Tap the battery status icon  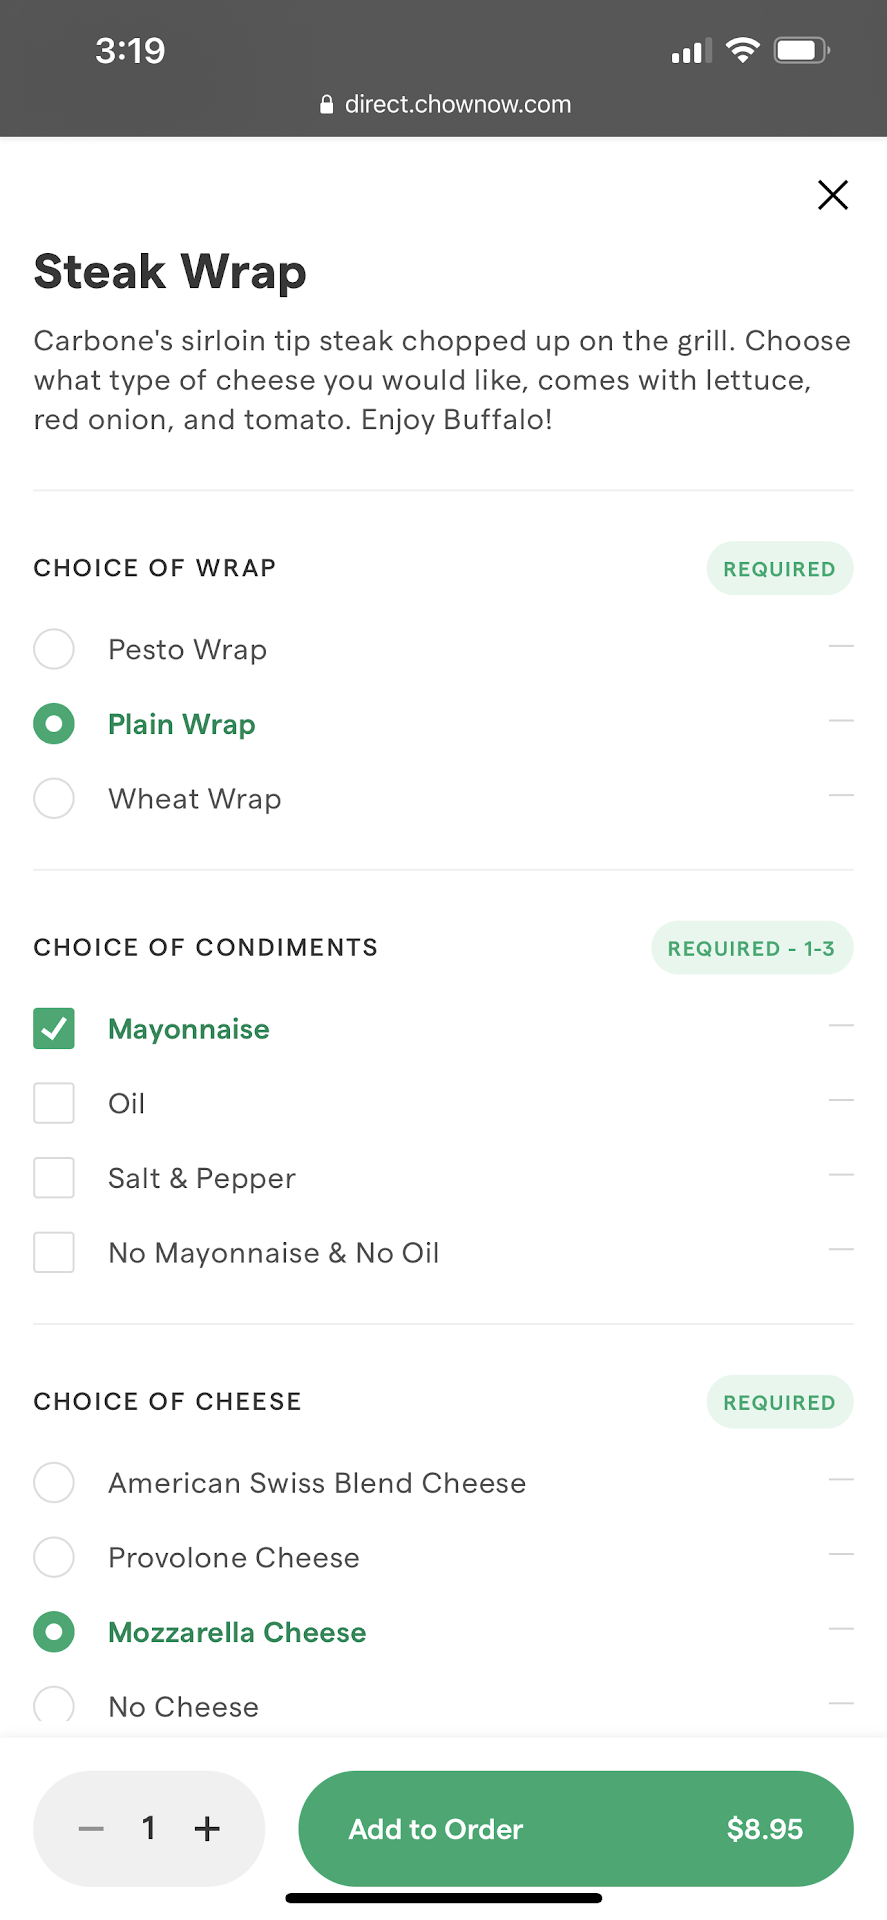coord(802,50)
